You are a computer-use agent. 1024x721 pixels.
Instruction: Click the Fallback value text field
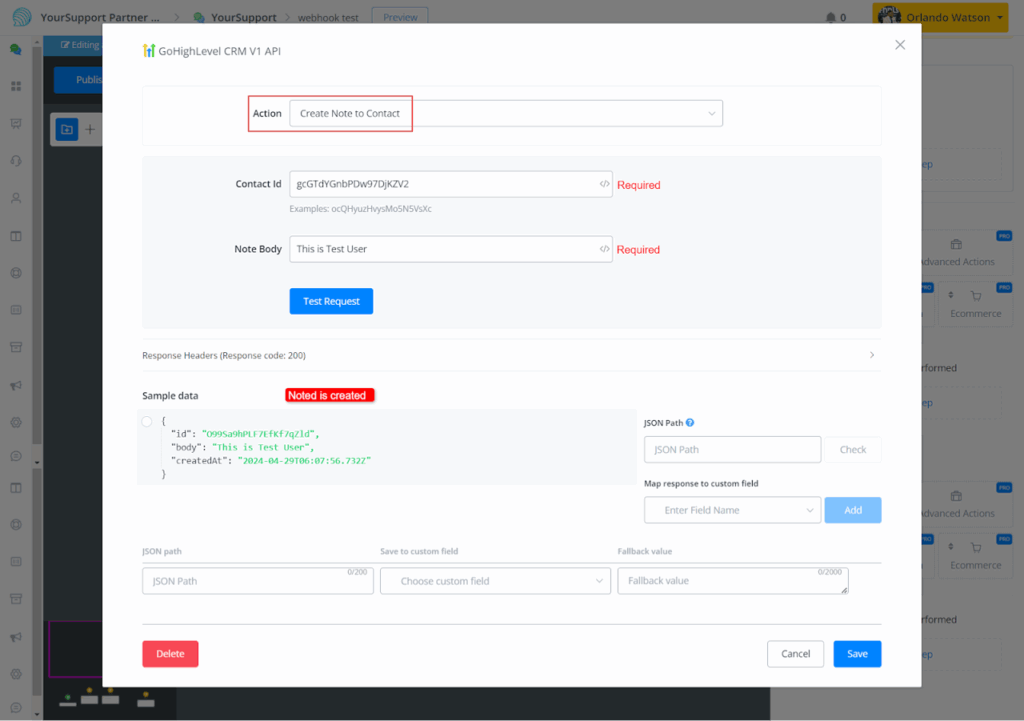(732, 581)
